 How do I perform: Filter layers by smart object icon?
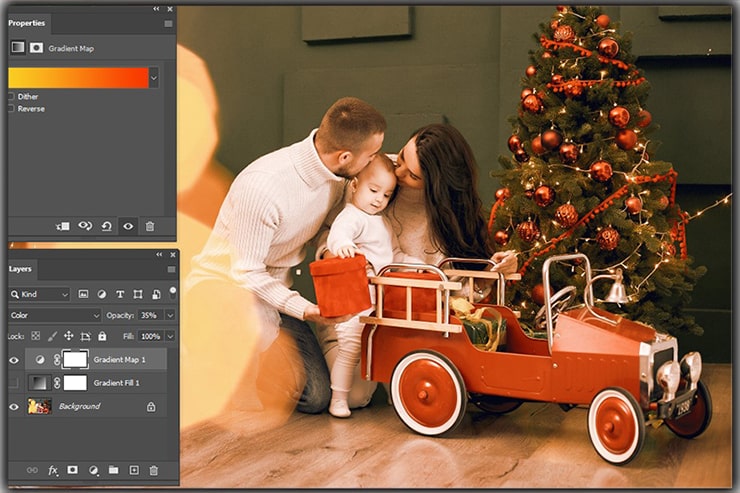click(x=156, y=294)
